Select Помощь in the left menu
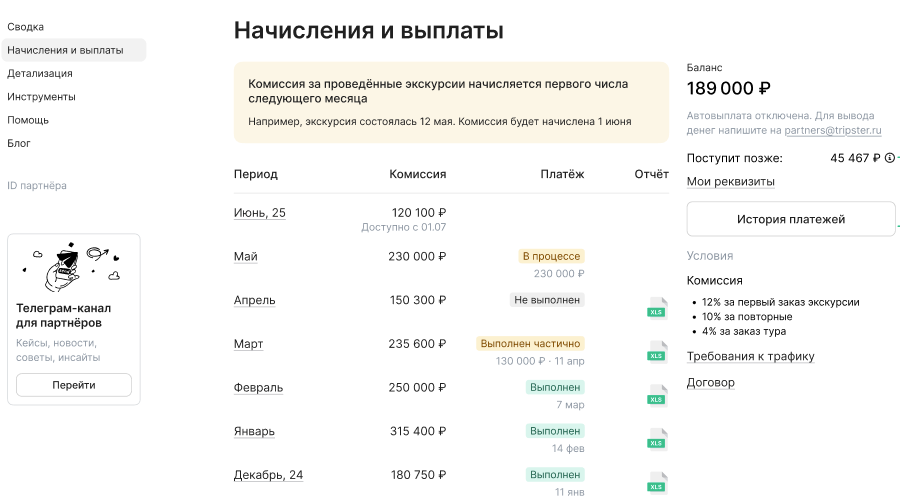The height and width of the screenshot is (500, 900). 28,120
